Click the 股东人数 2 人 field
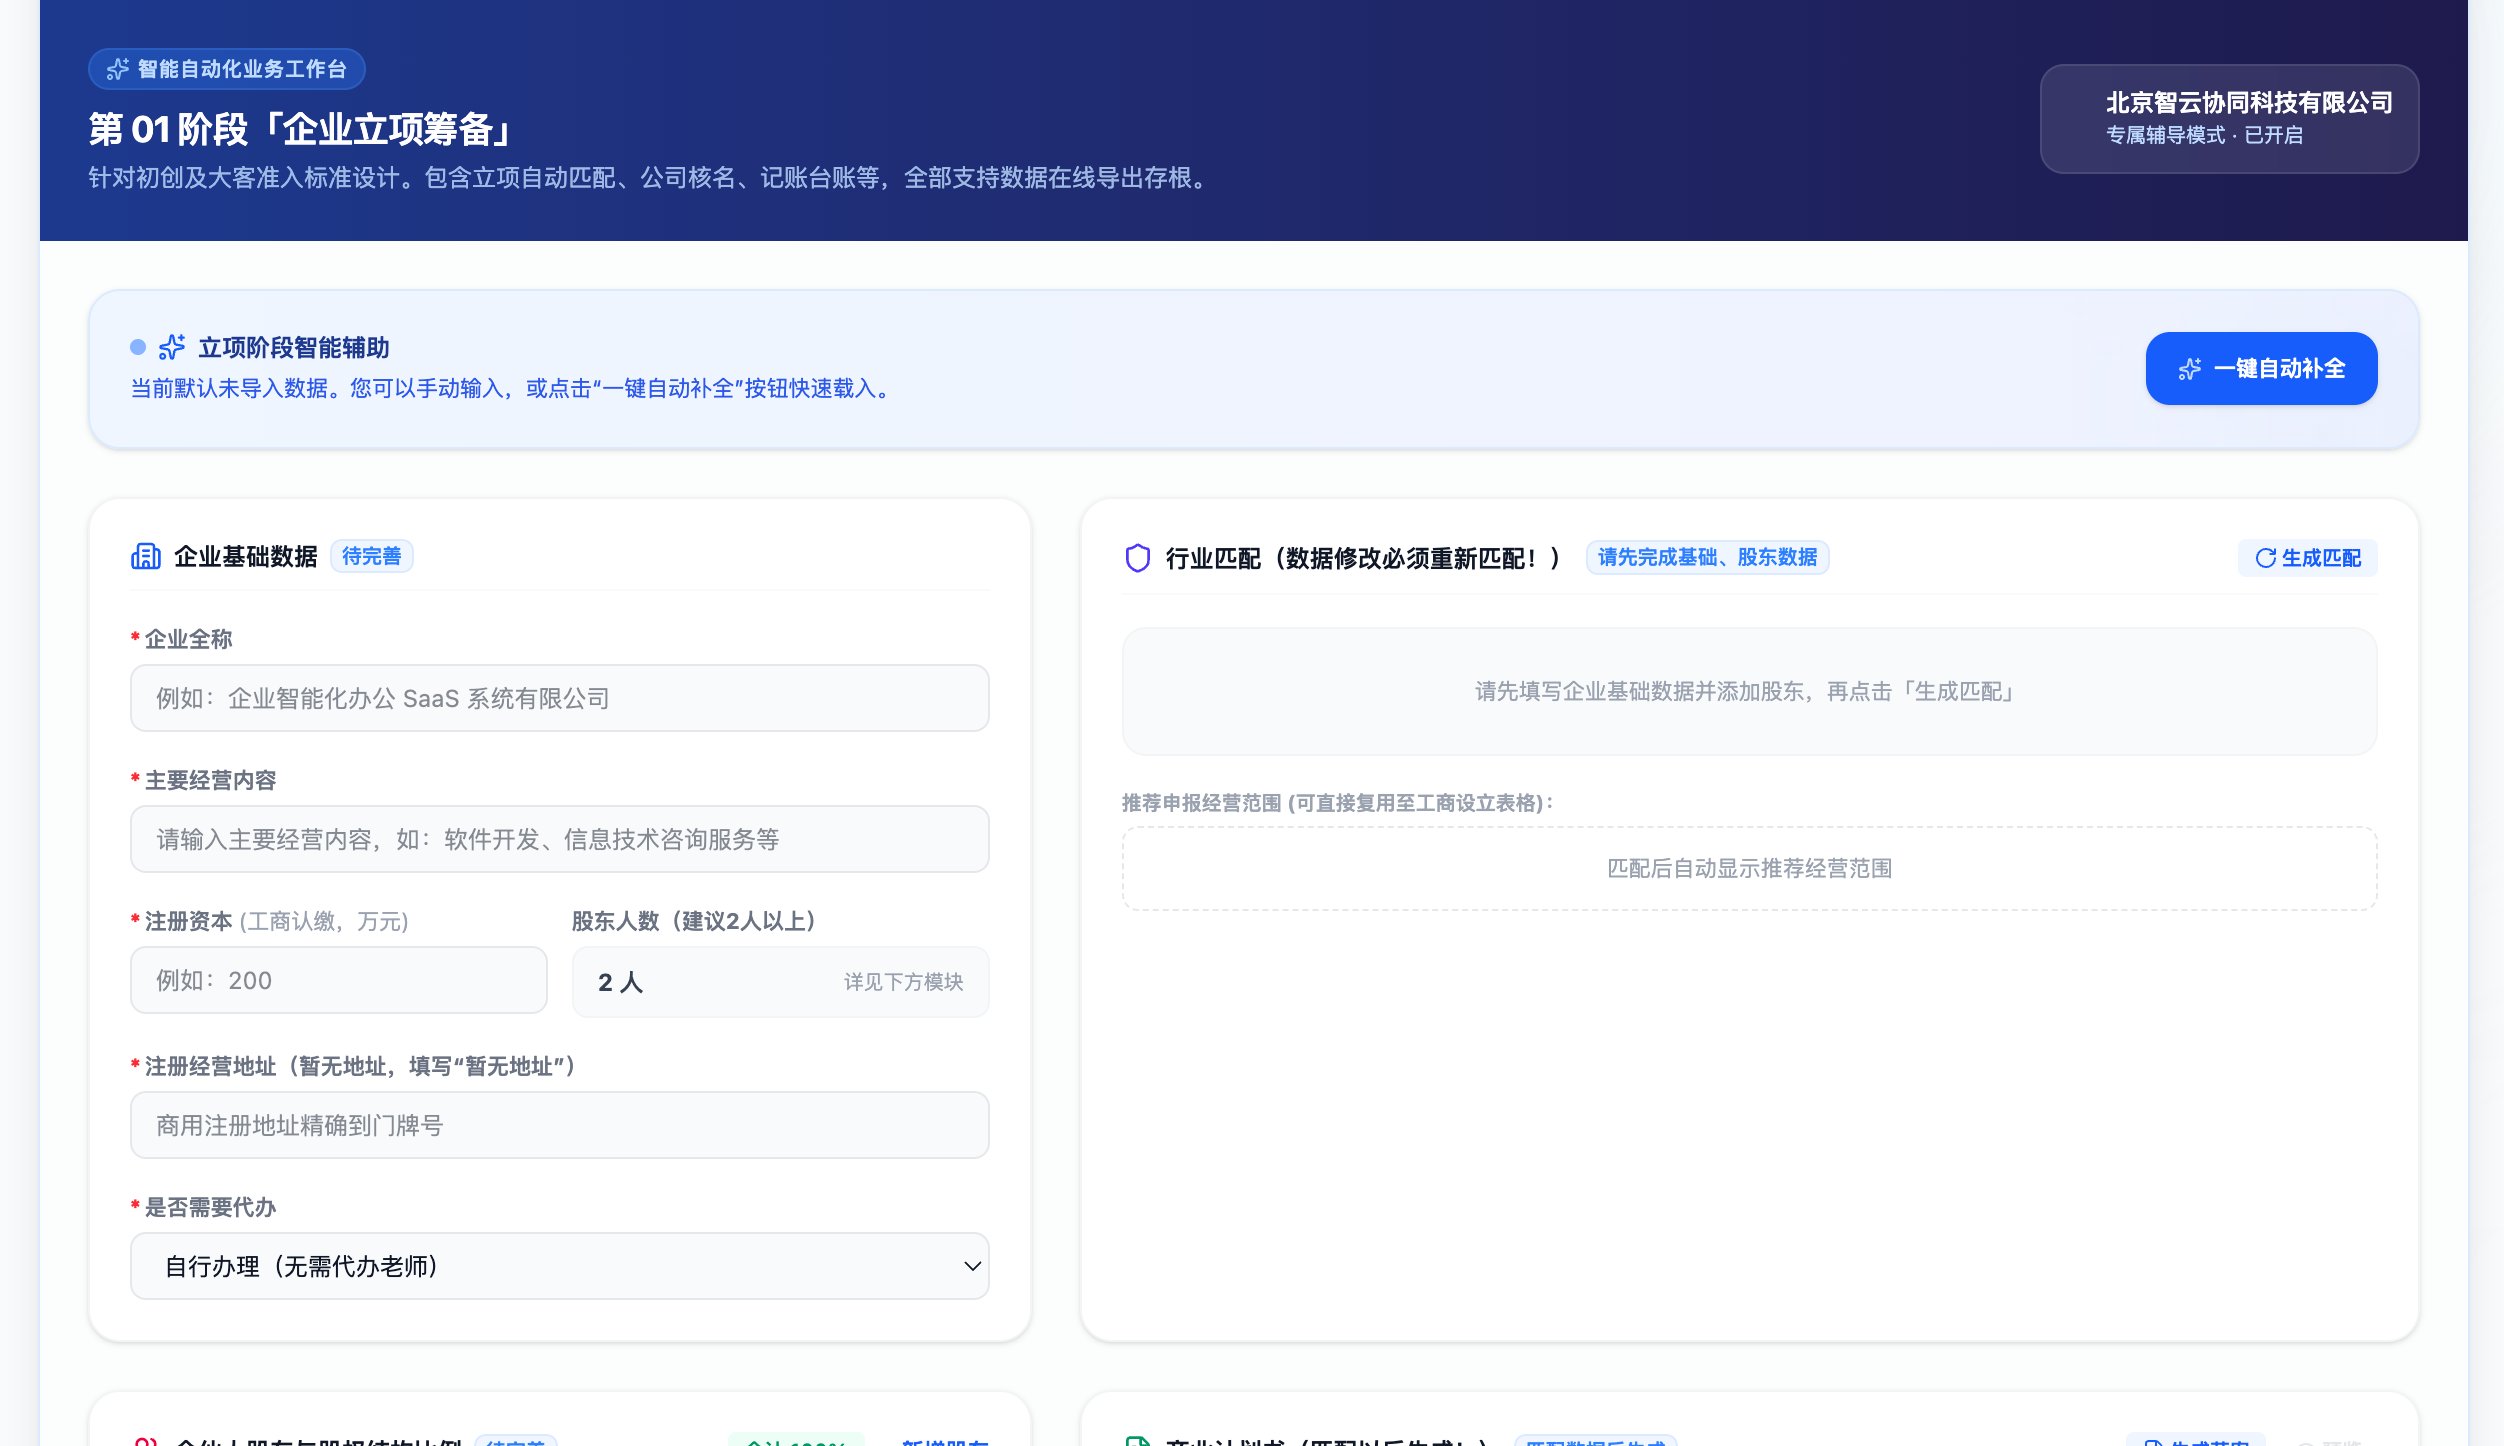Screen dimensions: 2504x1446 781,982
